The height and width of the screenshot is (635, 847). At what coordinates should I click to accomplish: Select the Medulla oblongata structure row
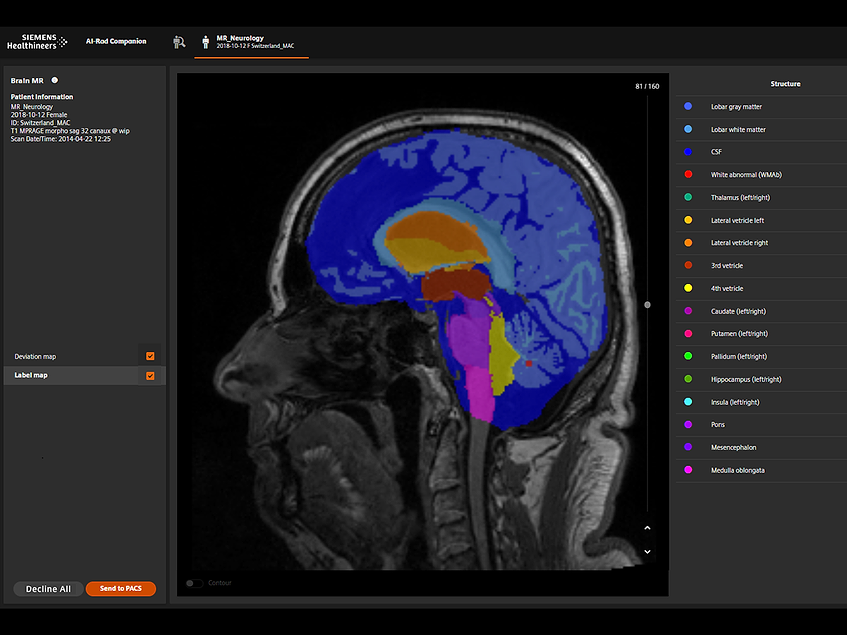pyautogui.click(x=759, y=470)
